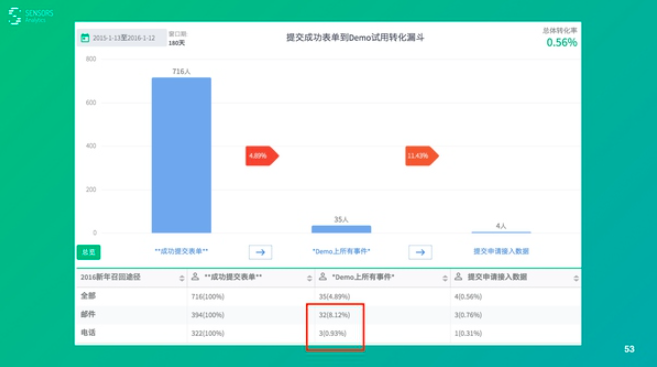This screenshot has width=657, height=367.
Task: Click the green 总览 button
Action: [x=88, y=252]
